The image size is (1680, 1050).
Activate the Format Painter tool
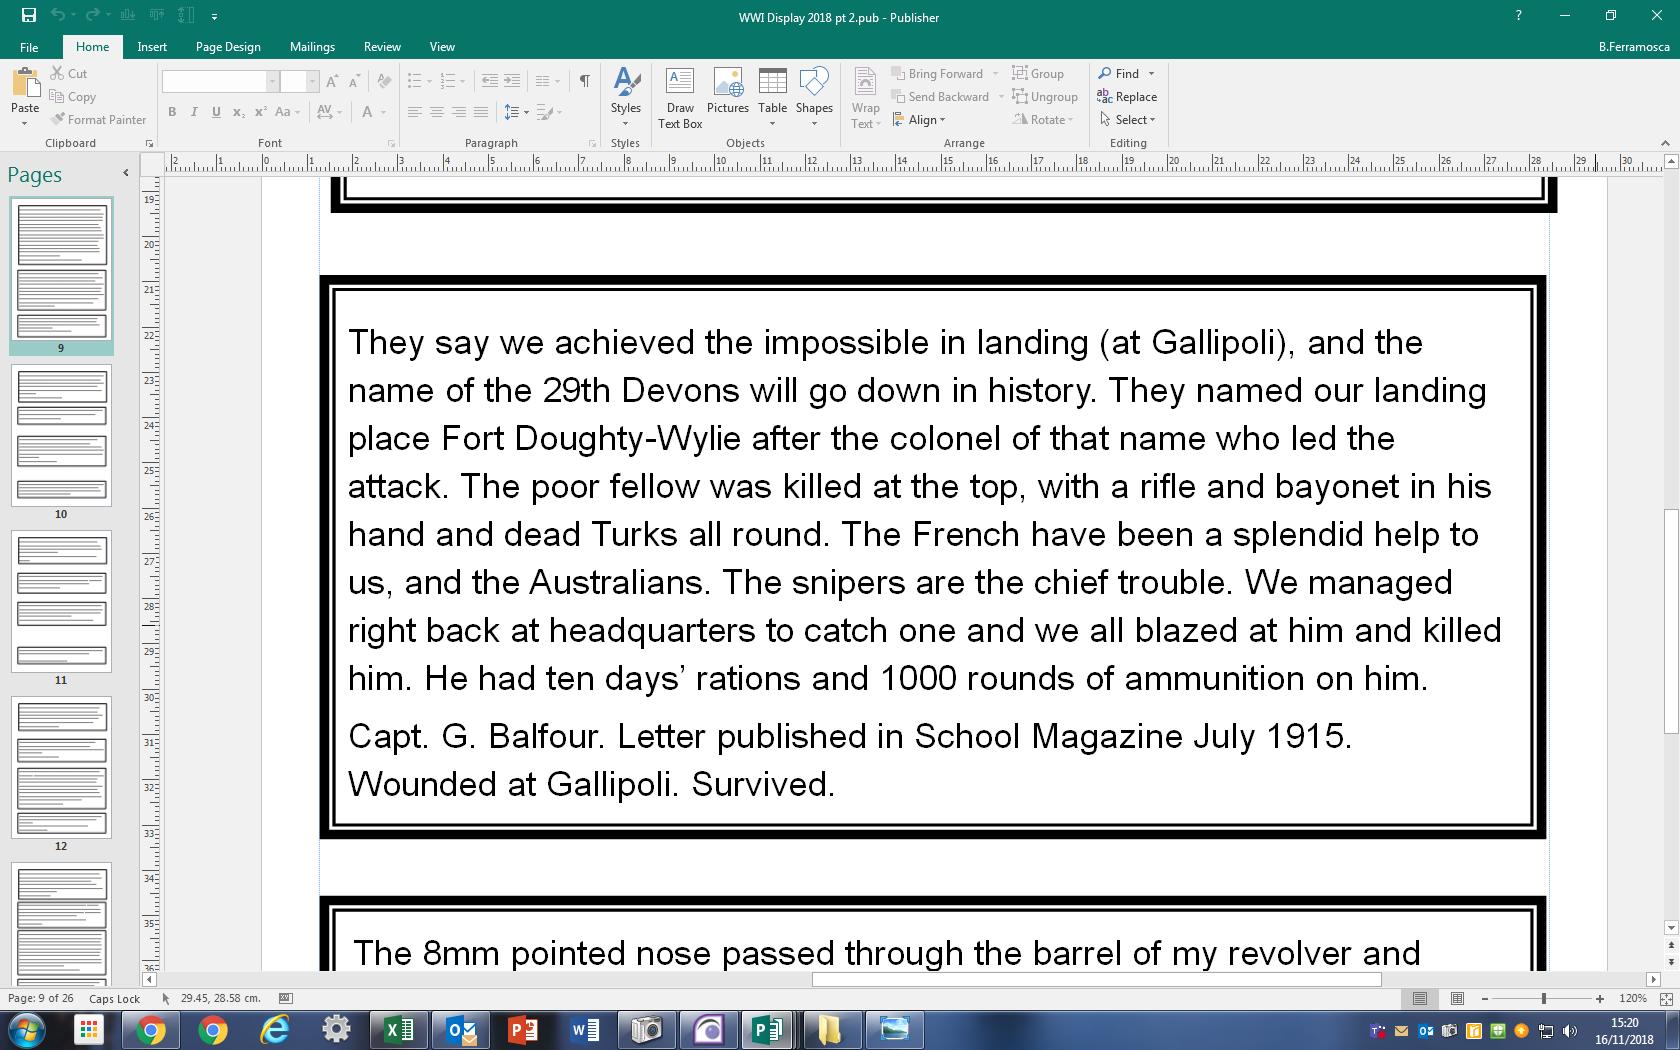pyautogui.click(x=98, y=120)
